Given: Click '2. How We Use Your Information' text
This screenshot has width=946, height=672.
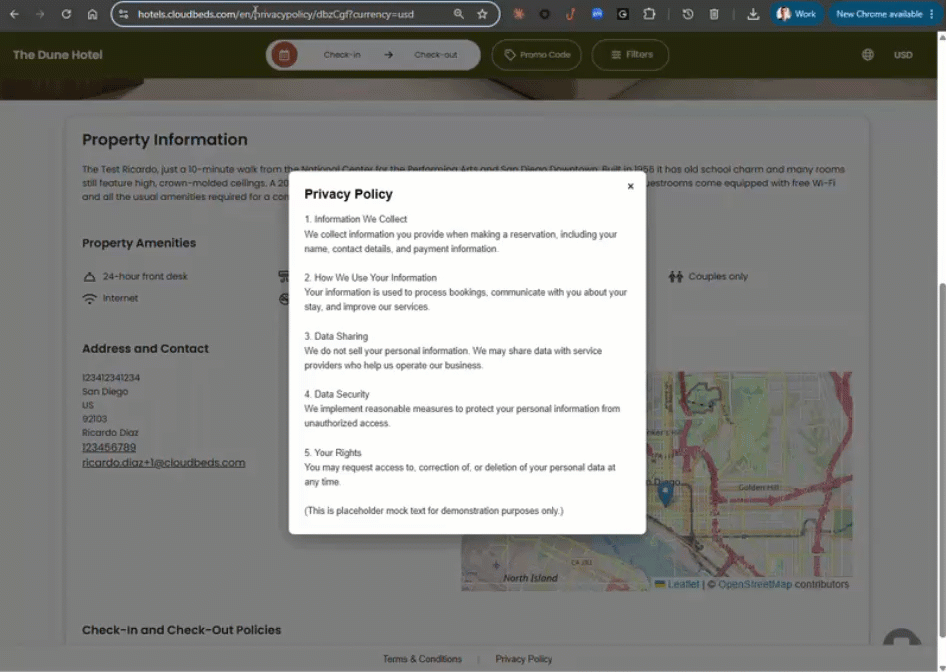Looking at the screenshot, I should point(370,277).
